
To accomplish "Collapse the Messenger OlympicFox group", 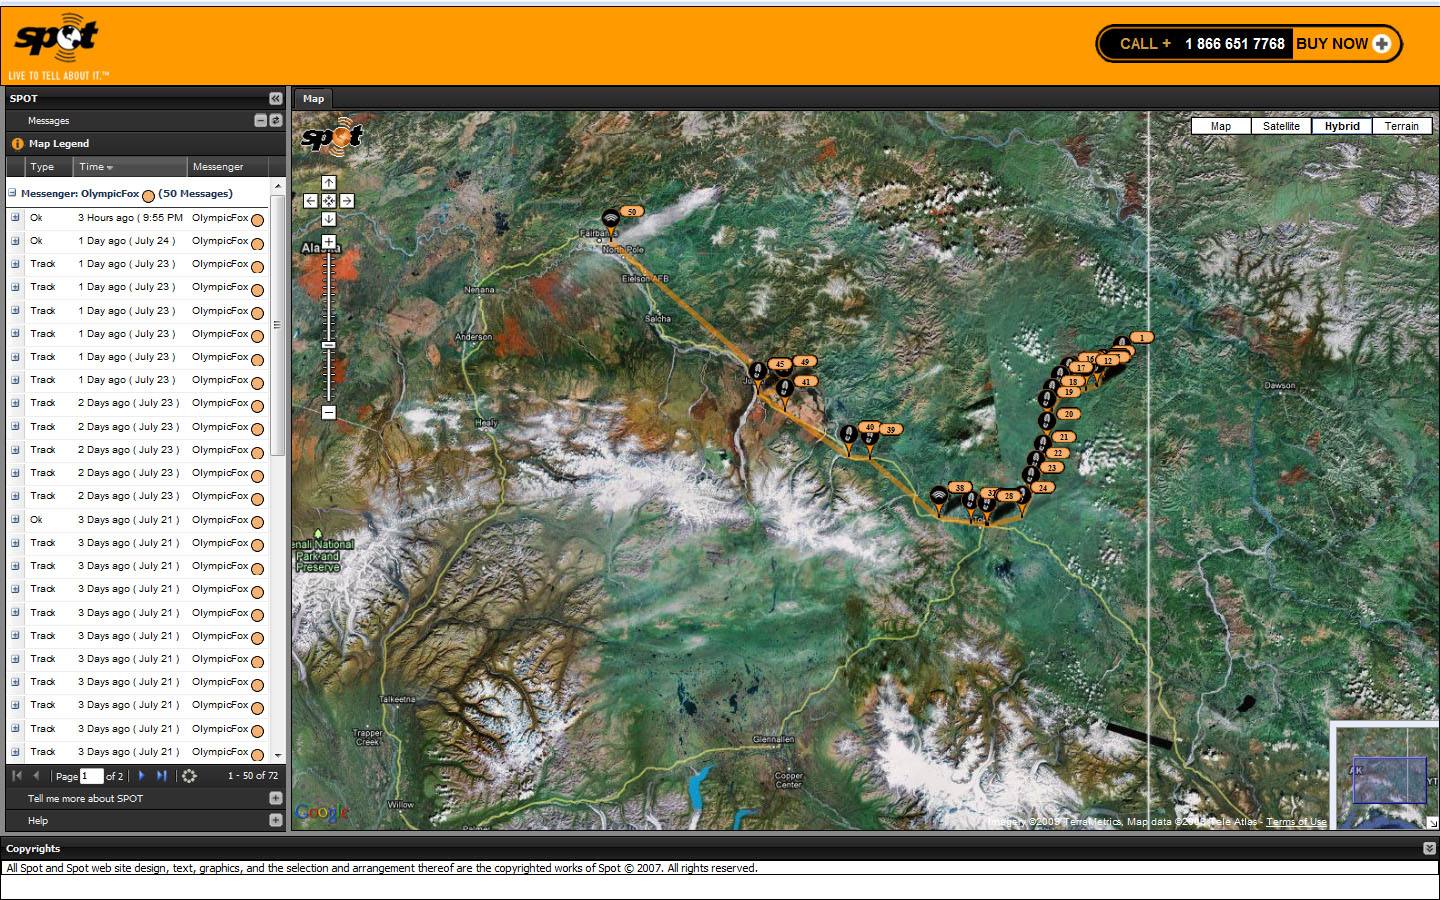I will point(12,194).
